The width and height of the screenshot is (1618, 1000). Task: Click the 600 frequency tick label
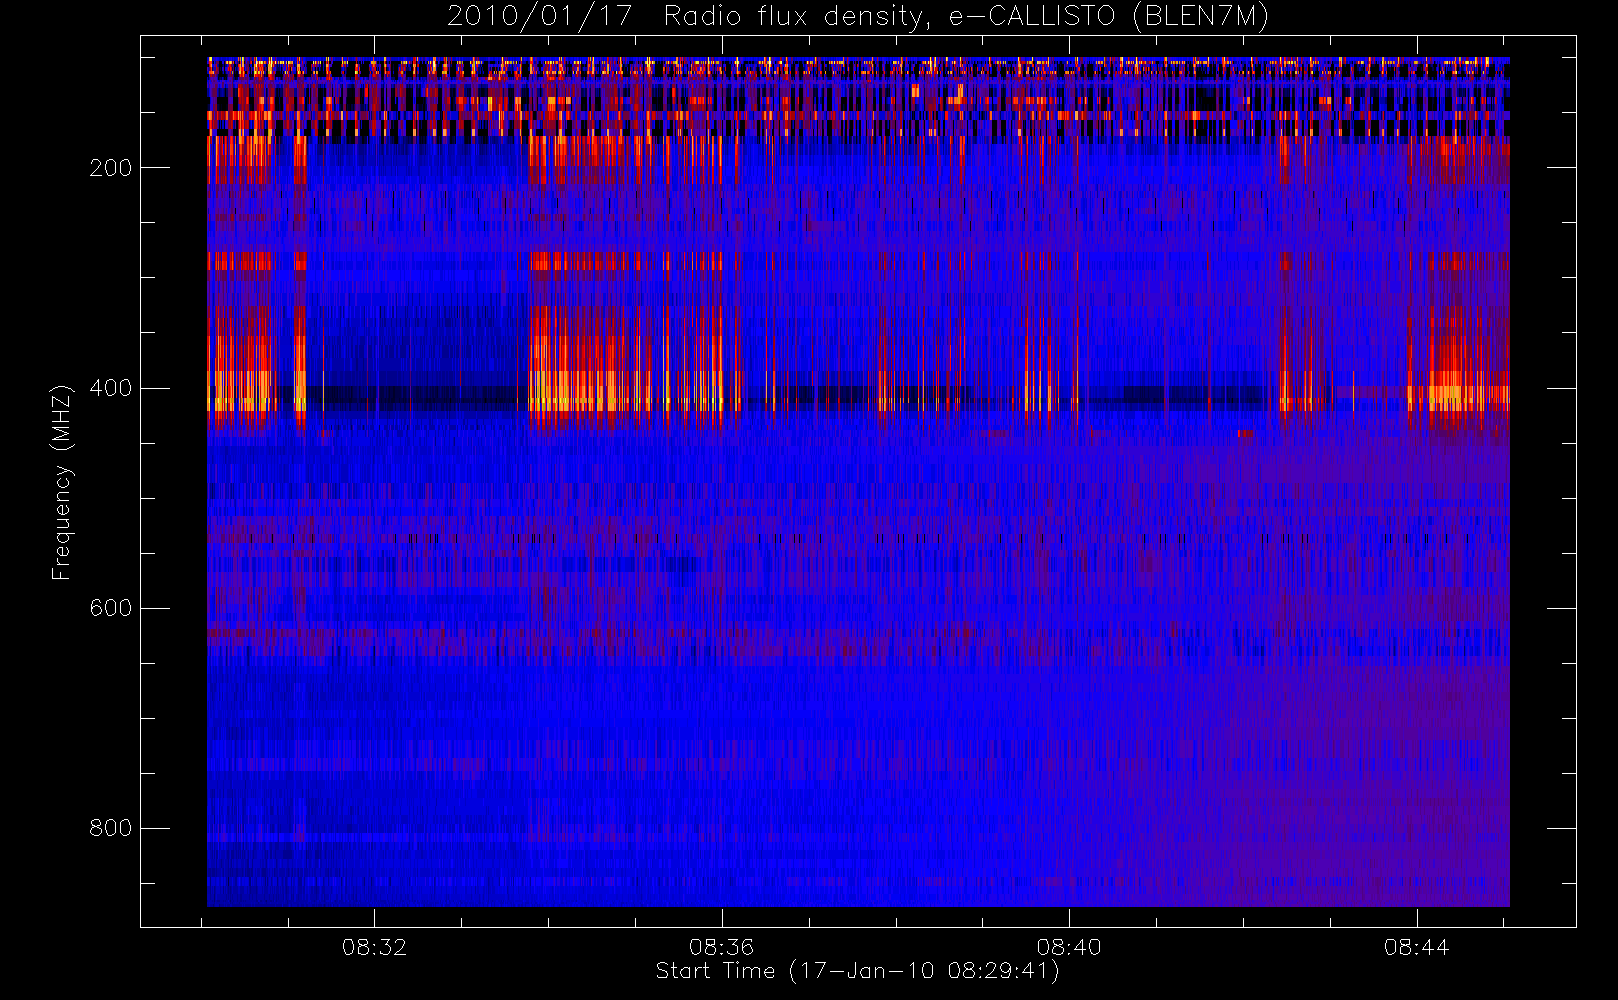[110, 608]
